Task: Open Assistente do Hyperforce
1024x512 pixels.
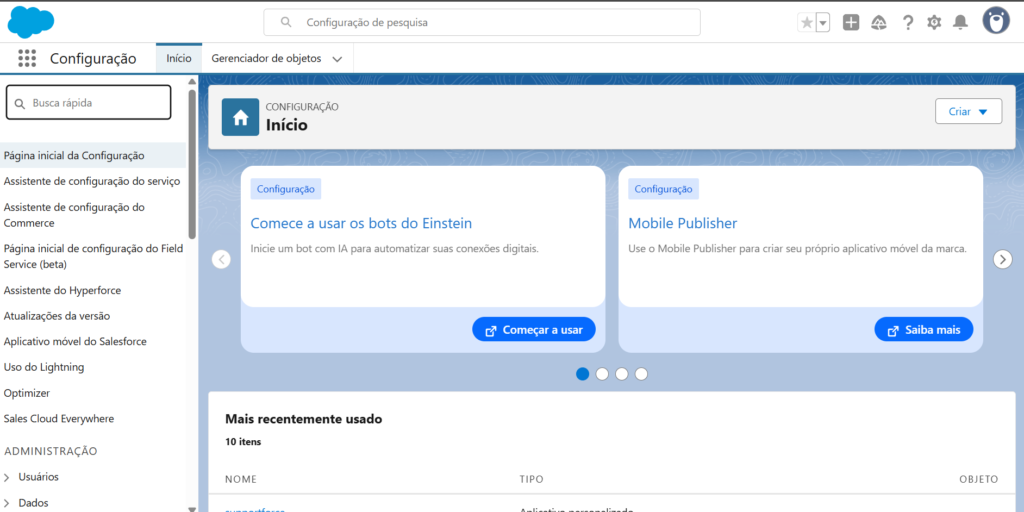Action: [x=62, y=290]
